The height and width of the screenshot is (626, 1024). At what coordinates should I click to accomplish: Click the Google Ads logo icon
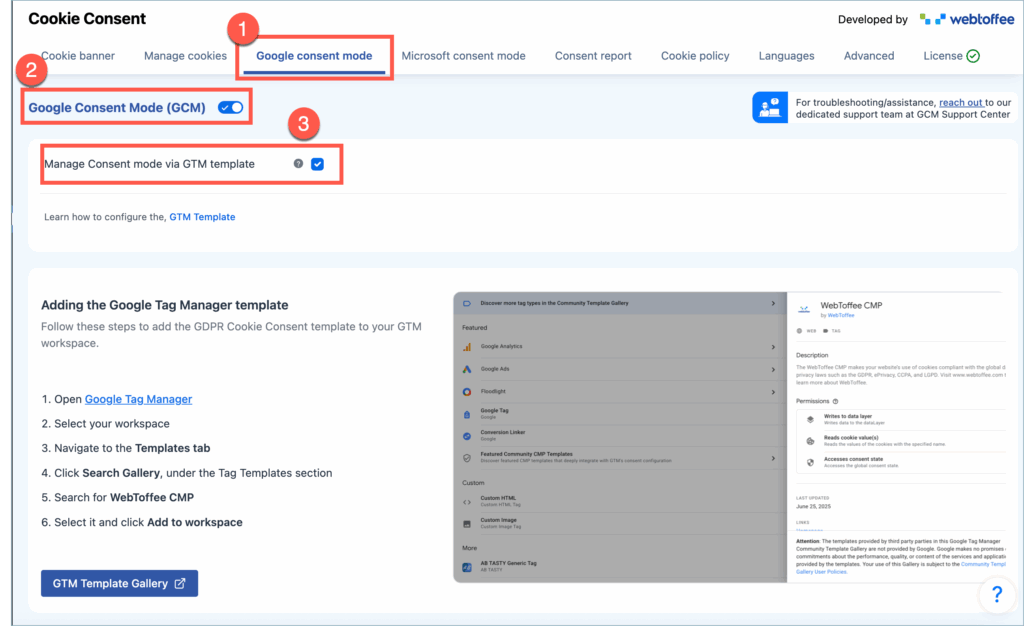[467, 369]
